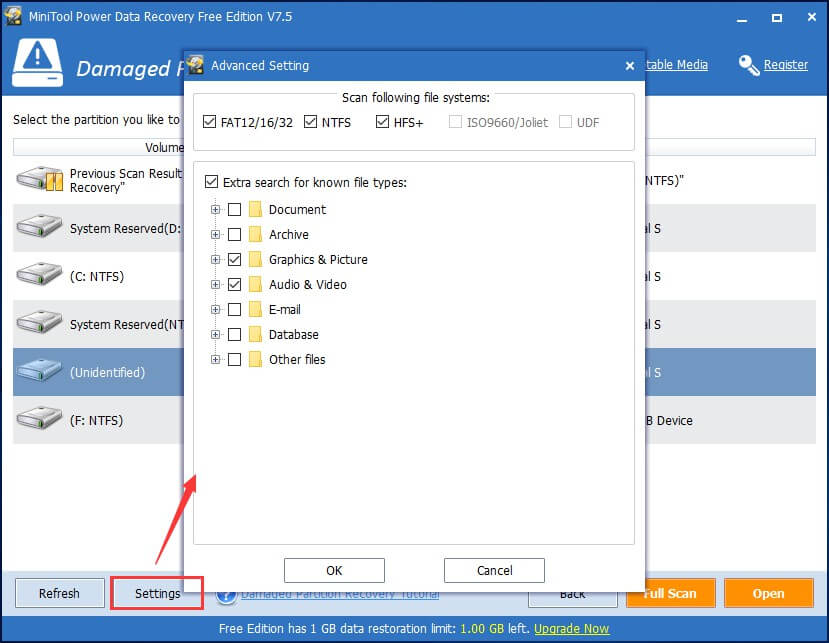829x643 pixels.
Task: Click the tutorial help question icon
Action: pyautogui.click(x=226, y=597)
